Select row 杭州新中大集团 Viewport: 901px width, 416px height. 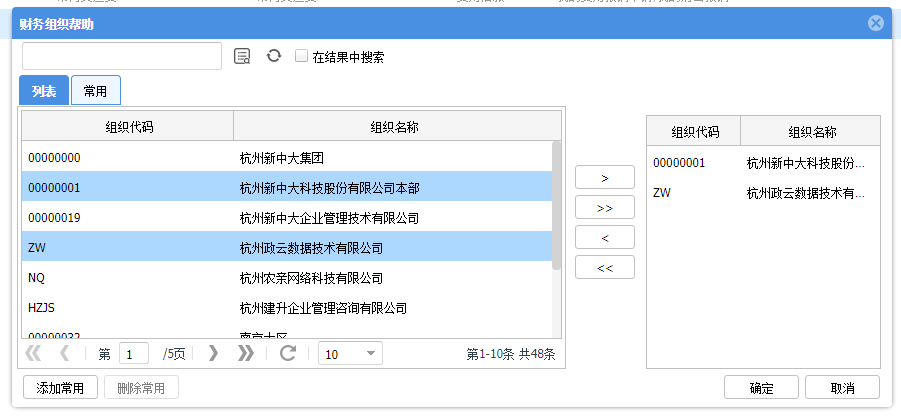(287, 157)
